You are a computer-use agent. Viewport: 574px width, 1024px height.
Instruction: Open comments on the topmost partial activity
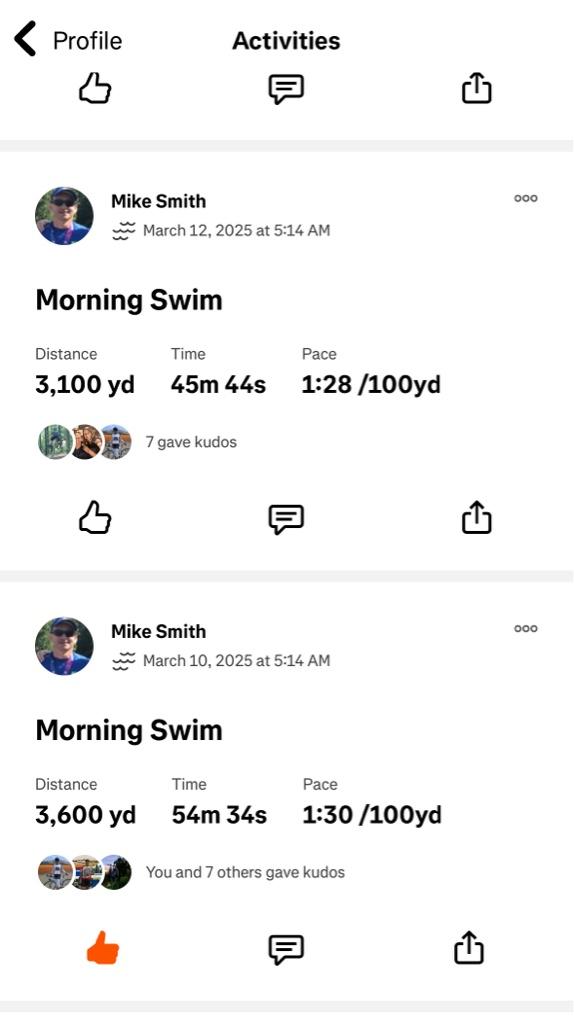[x=286, y=89]
